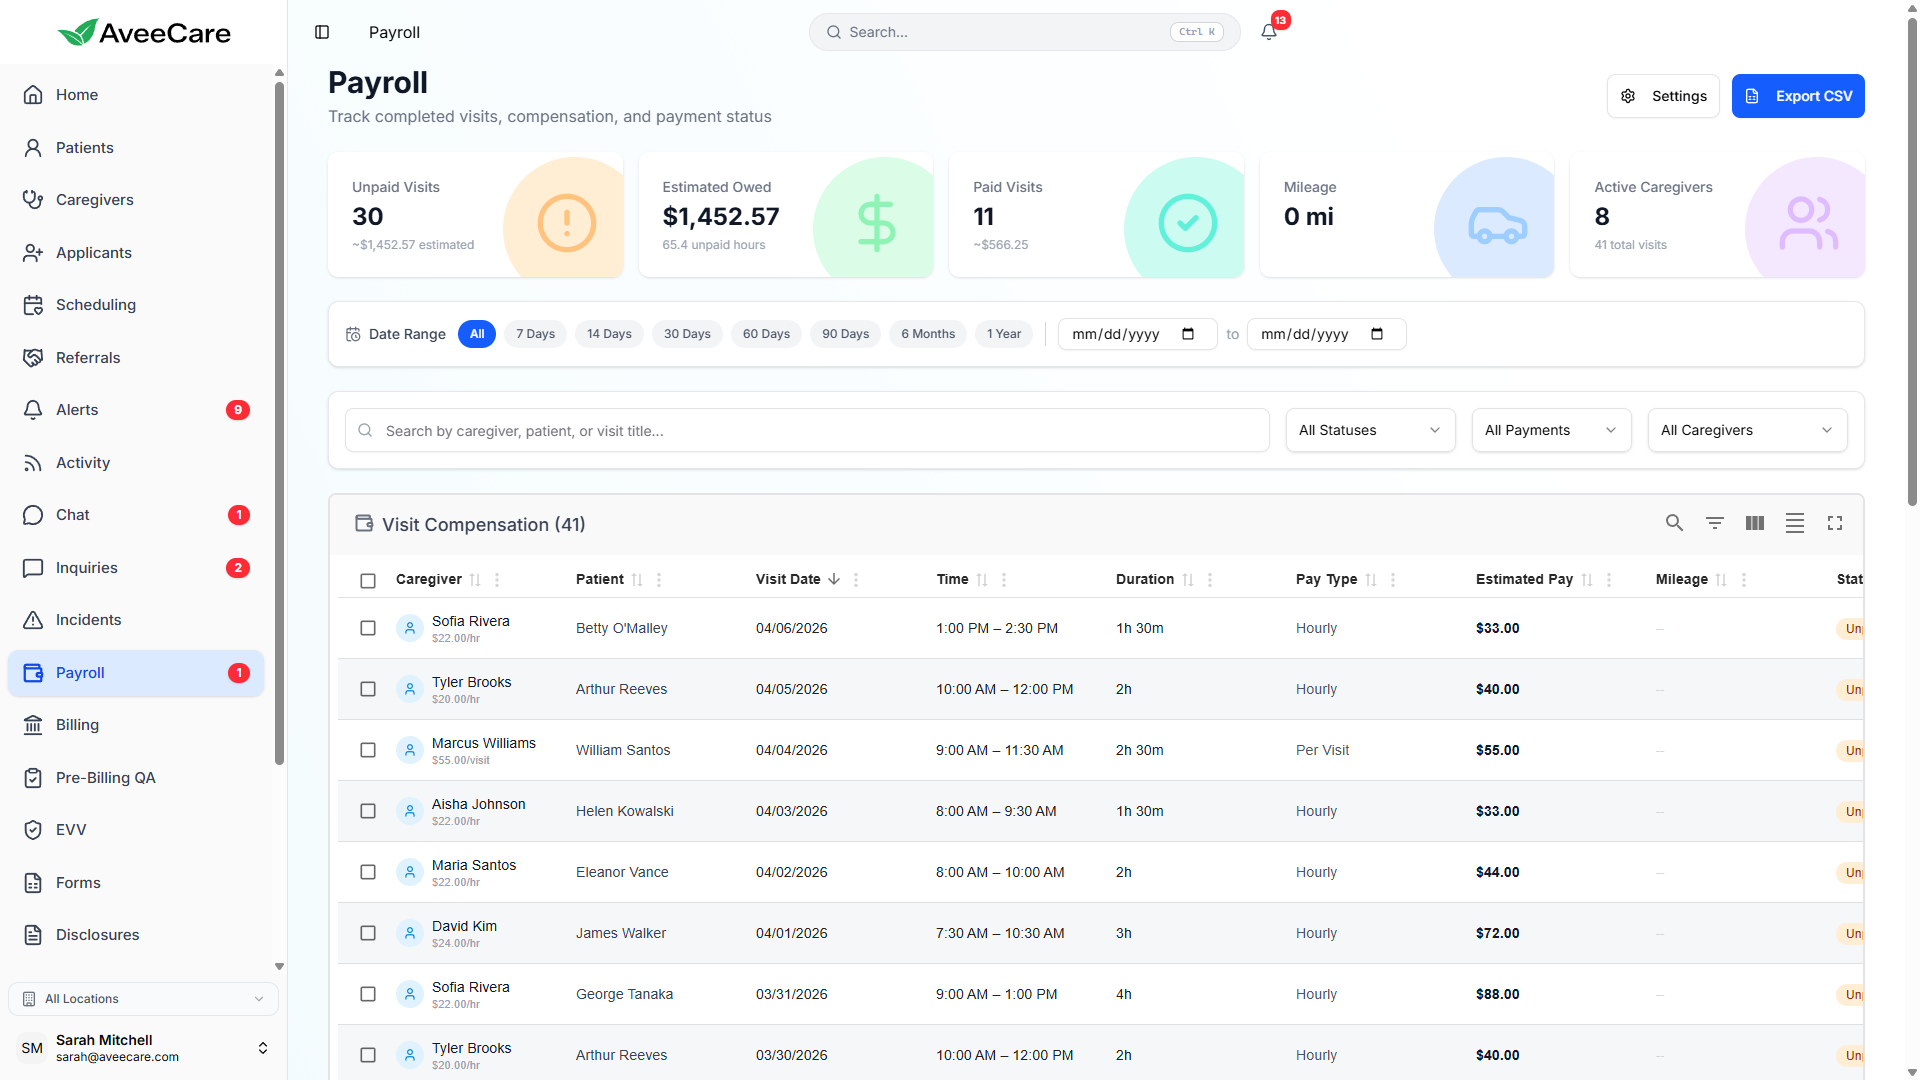
Task: Click the page vertical scrollbar
Action: point(1911,260)
